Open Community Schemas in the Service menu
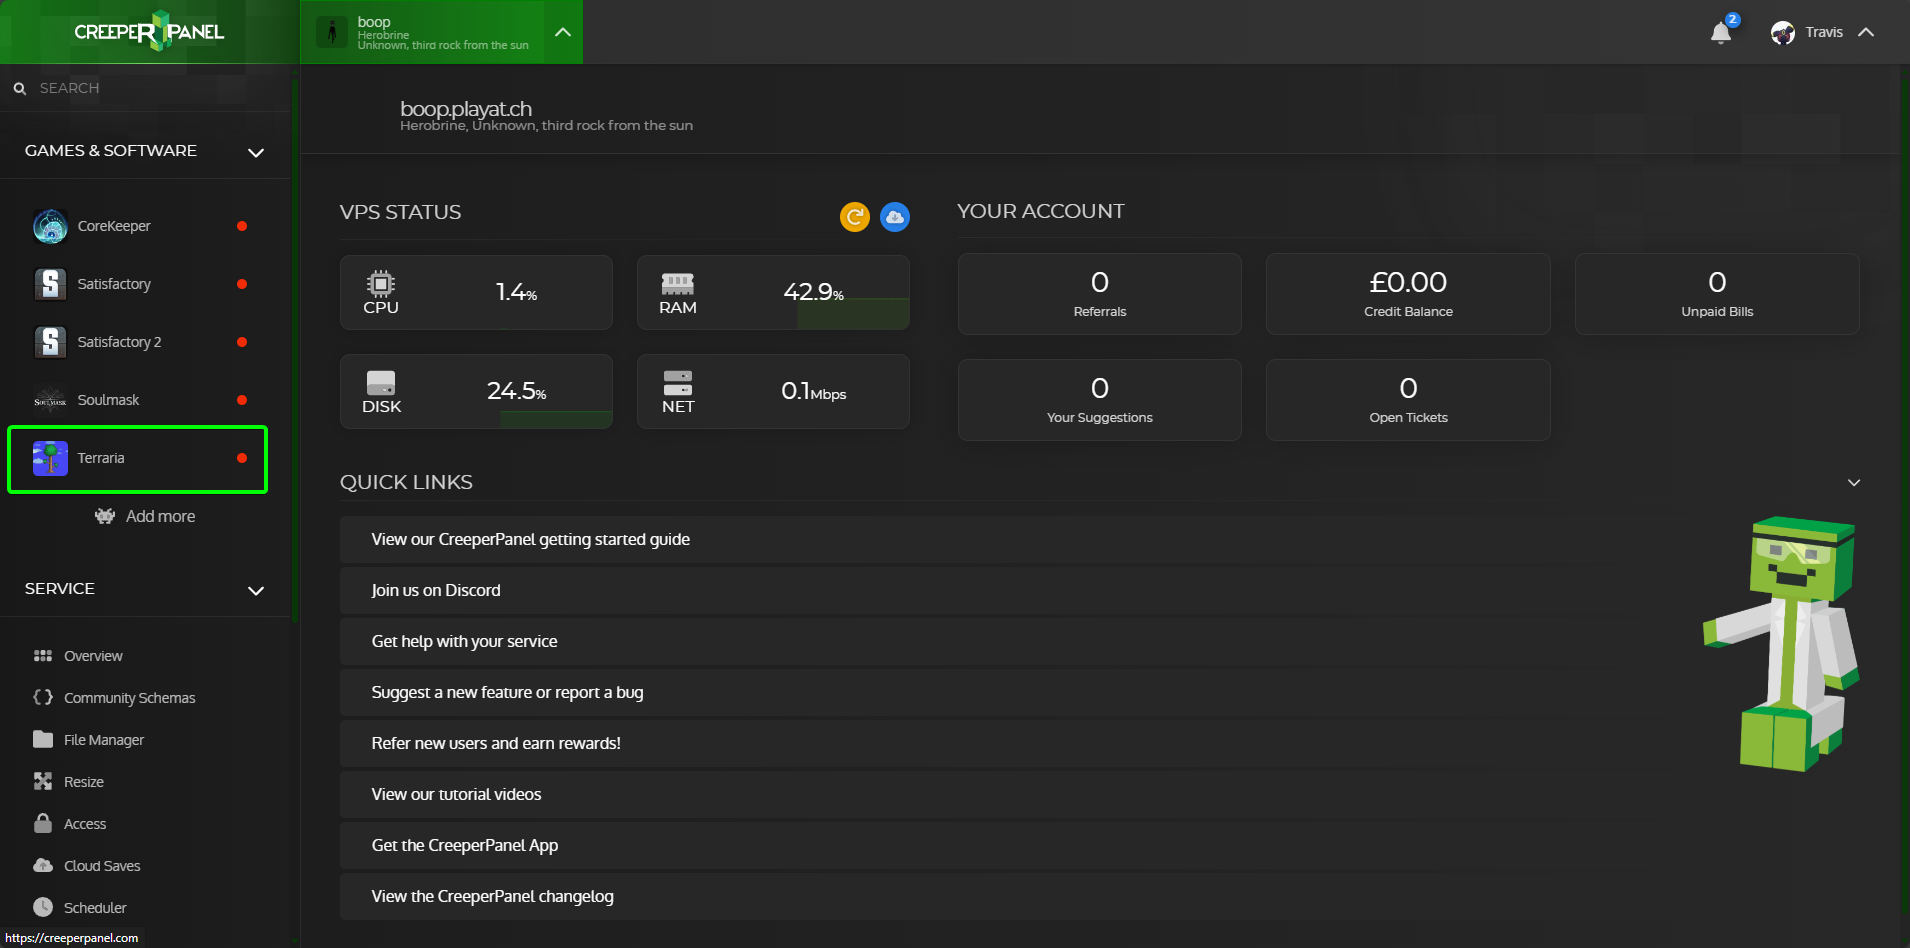 [x=129, y=698]
